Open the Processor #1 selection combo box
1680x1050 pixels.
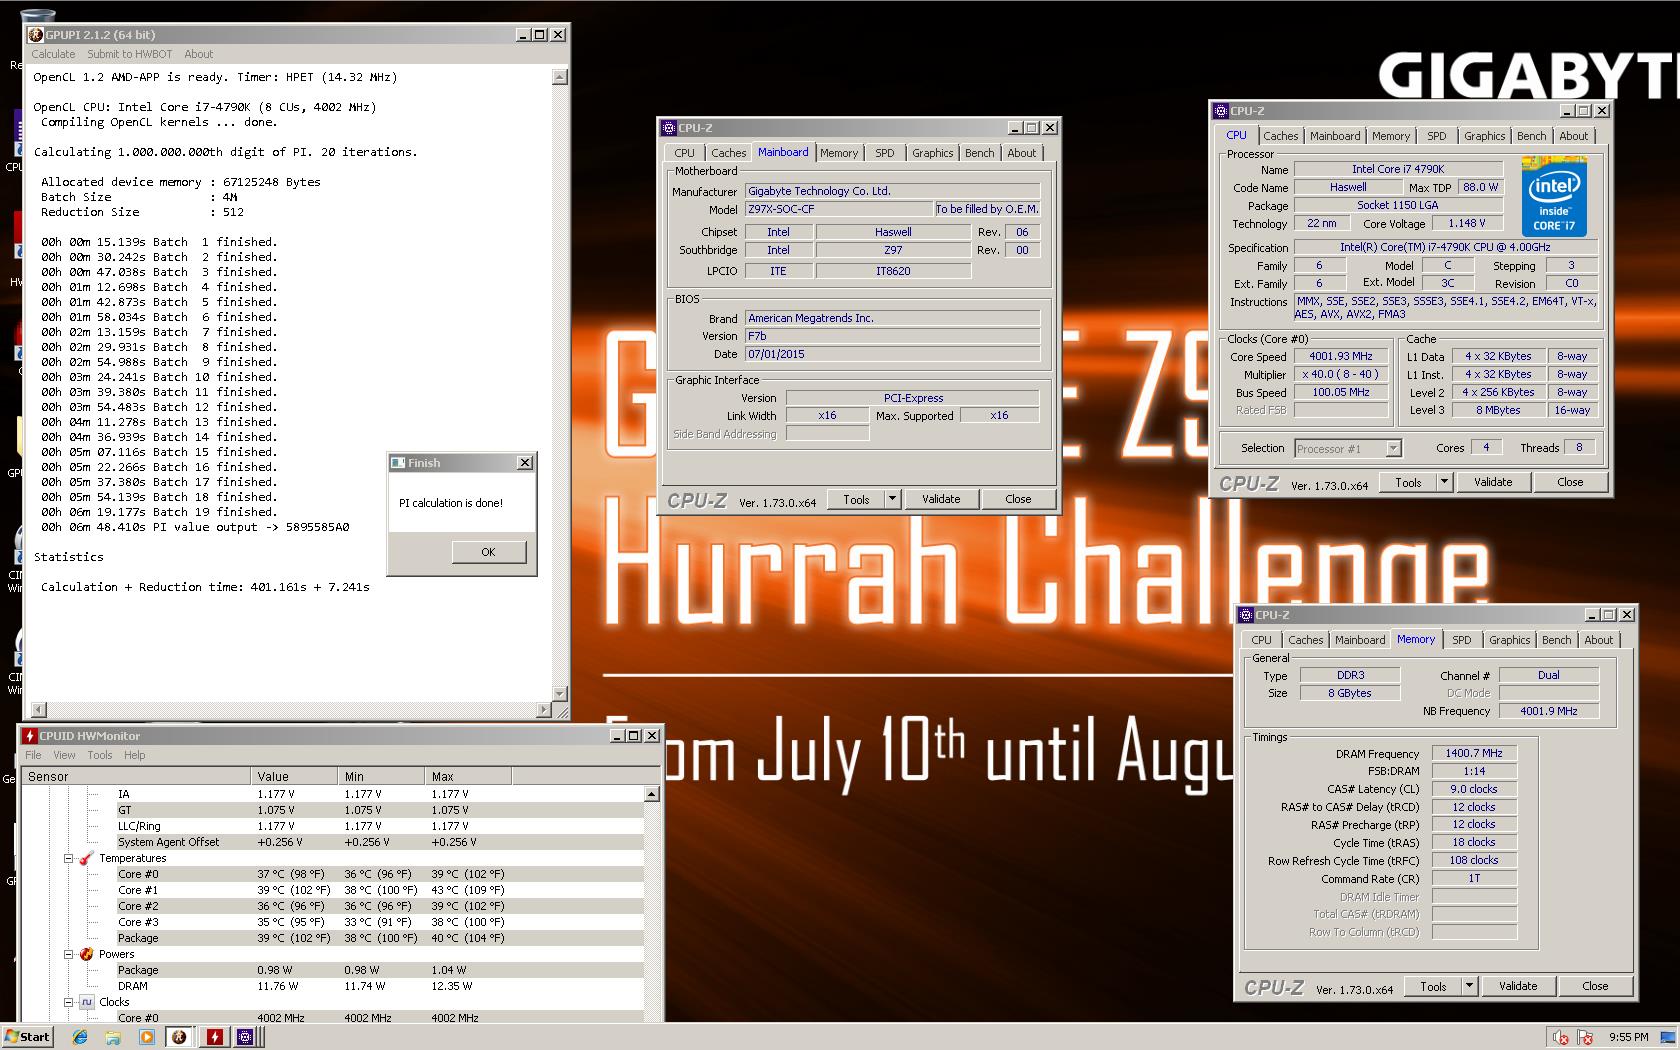[x=1348, y=448]
